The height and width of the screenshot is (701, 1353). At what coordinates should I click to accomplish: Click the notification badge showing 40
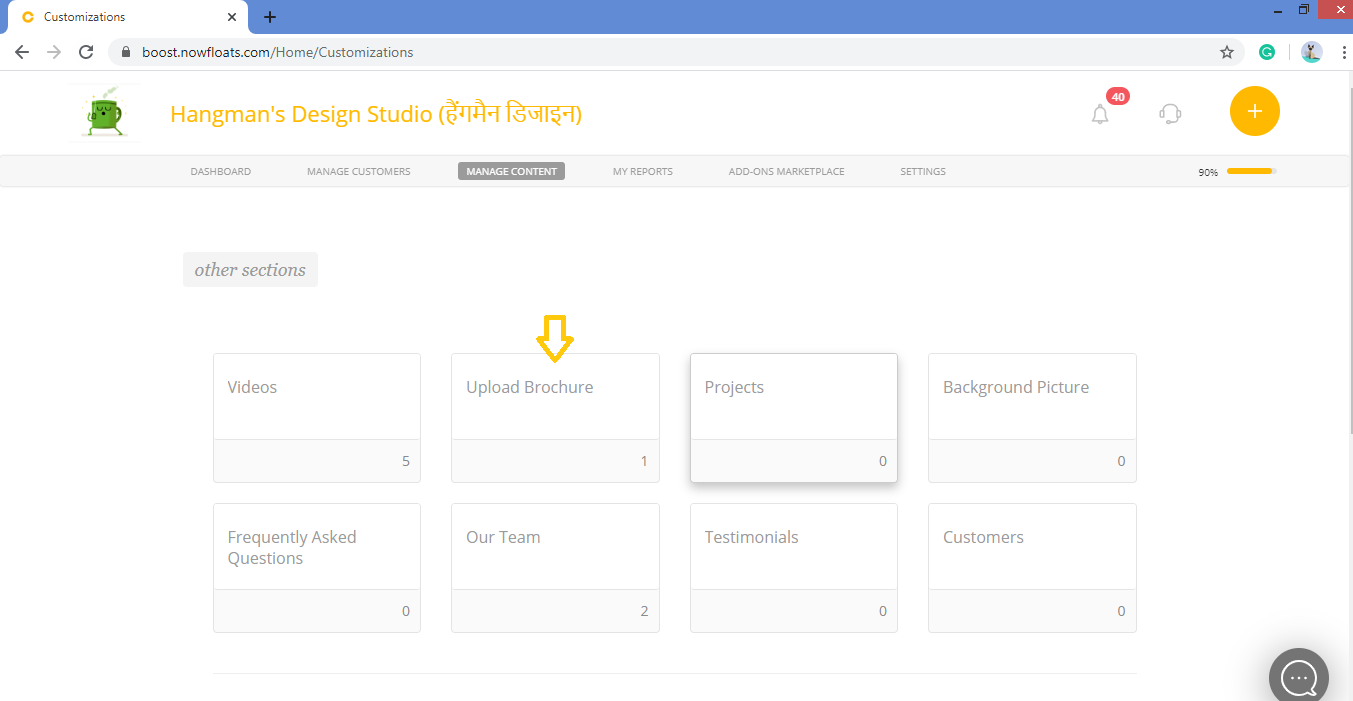[x=1117, y=96]
